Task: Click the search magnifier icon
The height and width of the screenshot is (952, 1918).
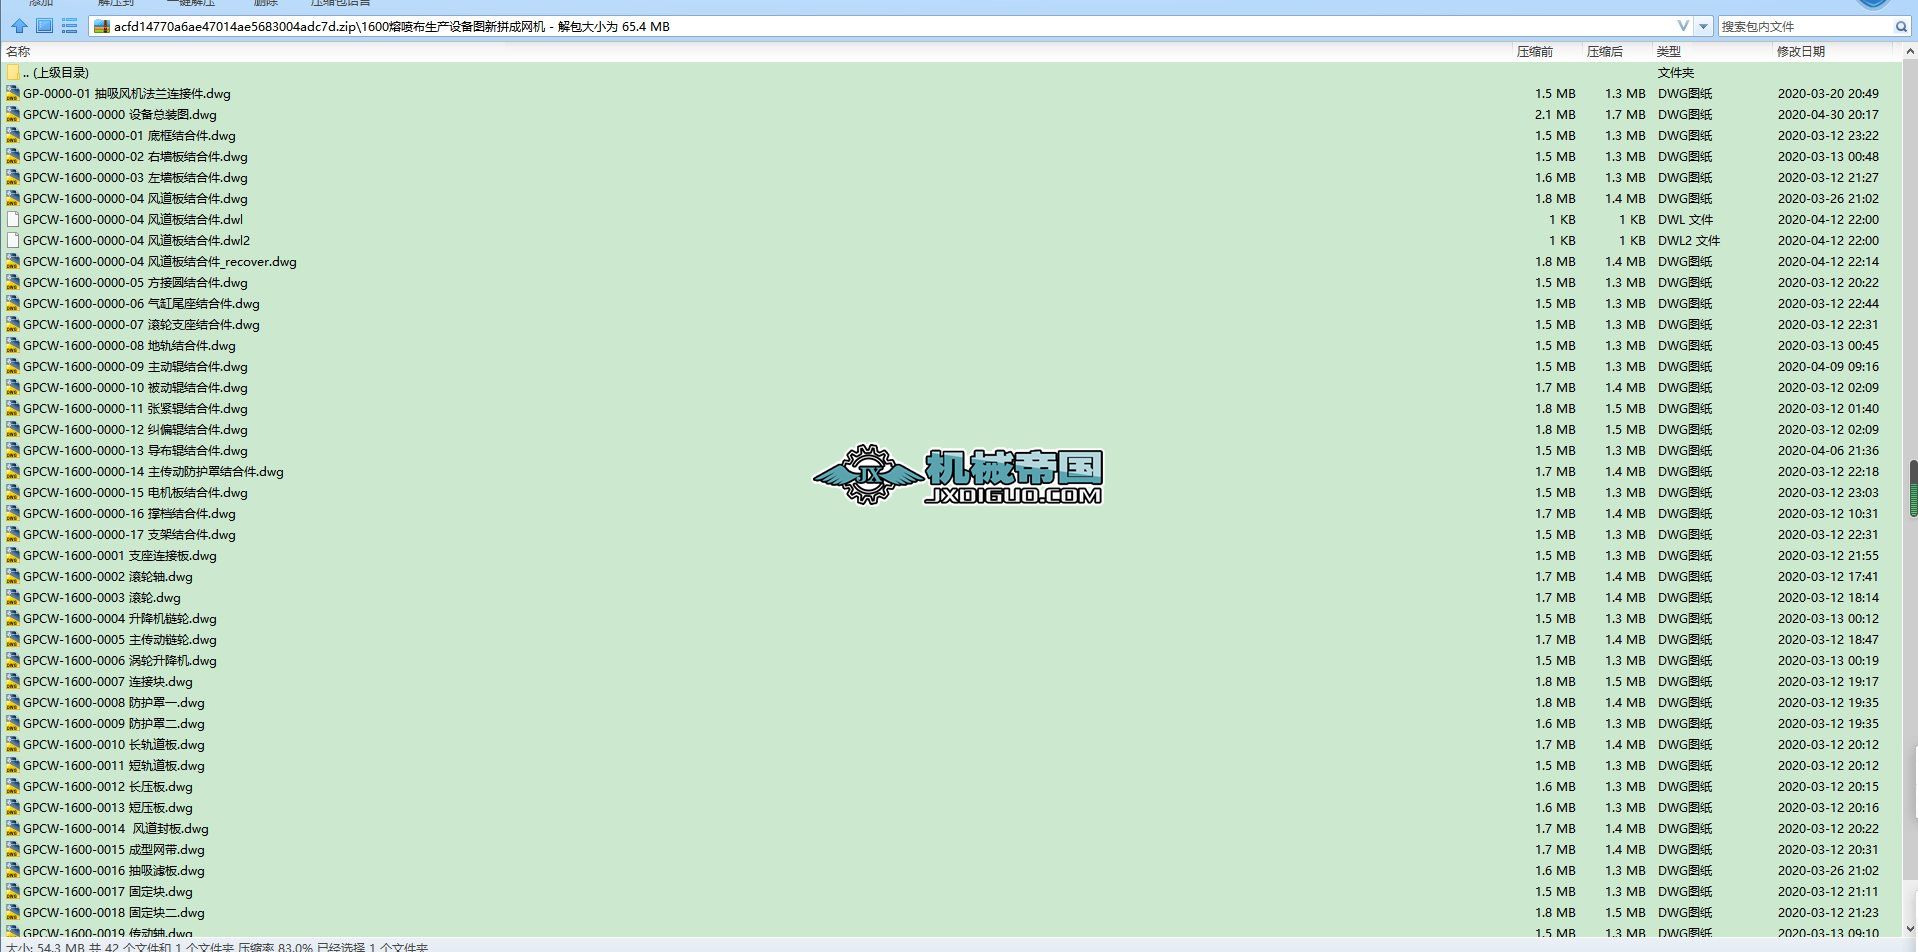Action: click(1901, 27)
